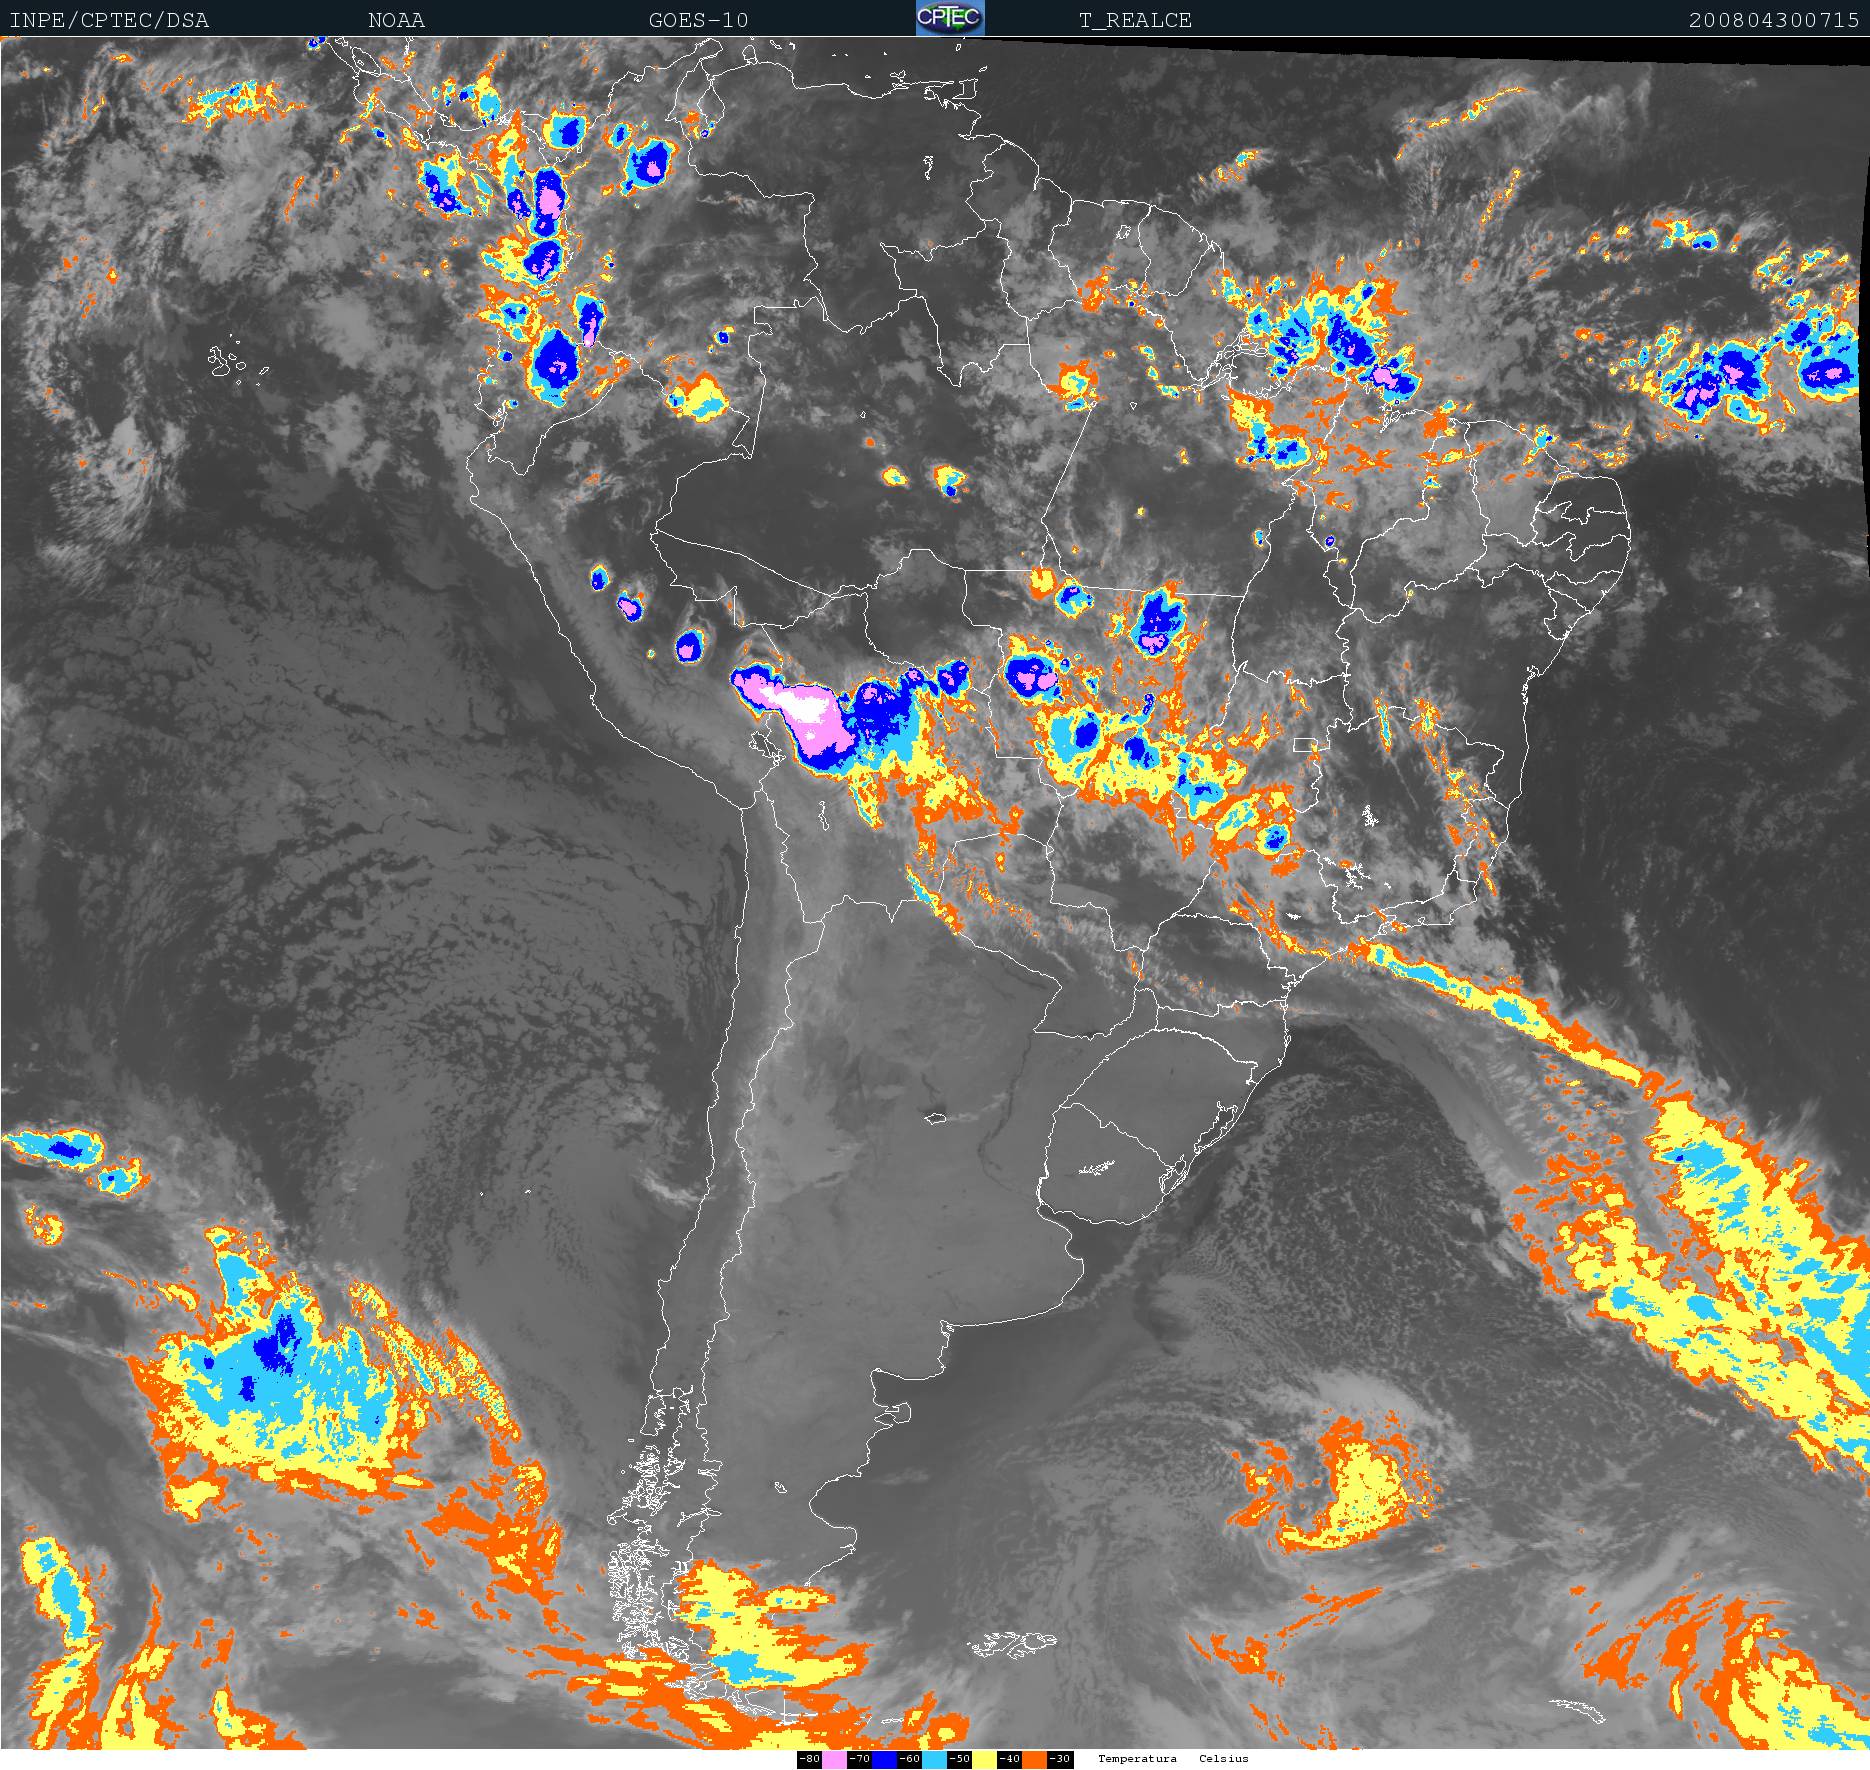
Task: Click the 200804300715 timestamp
Action: [x=1773, y=21]
